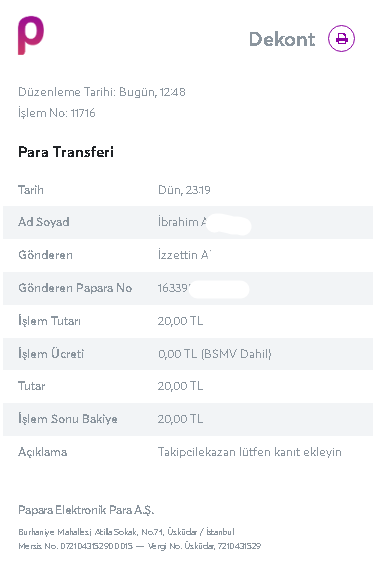
Task: Click the Tutar row label
Action: click(x=32, y=386)
